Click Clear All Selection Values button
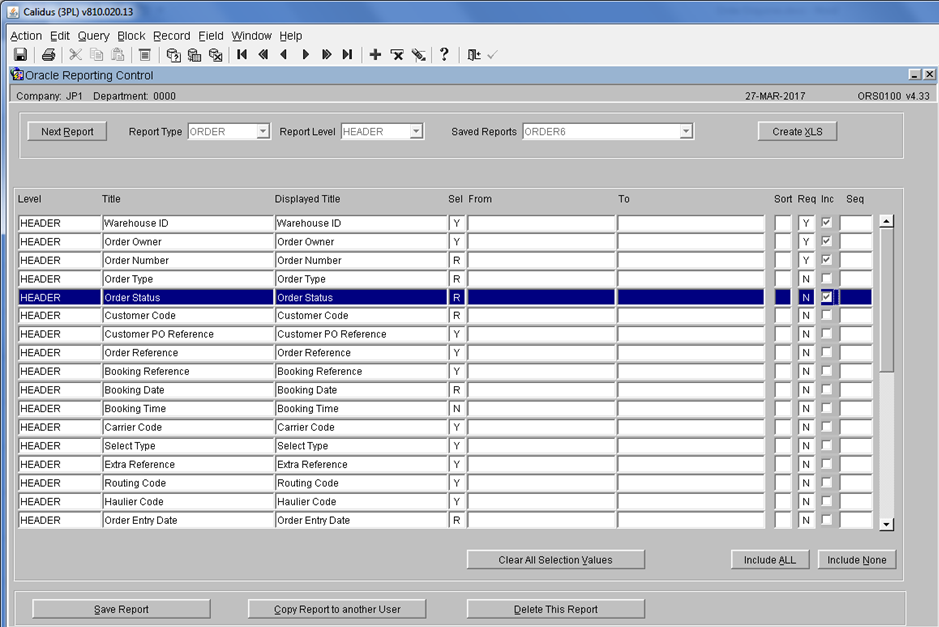The height and width of the screenshot is (627, 939). coord(556,560)
